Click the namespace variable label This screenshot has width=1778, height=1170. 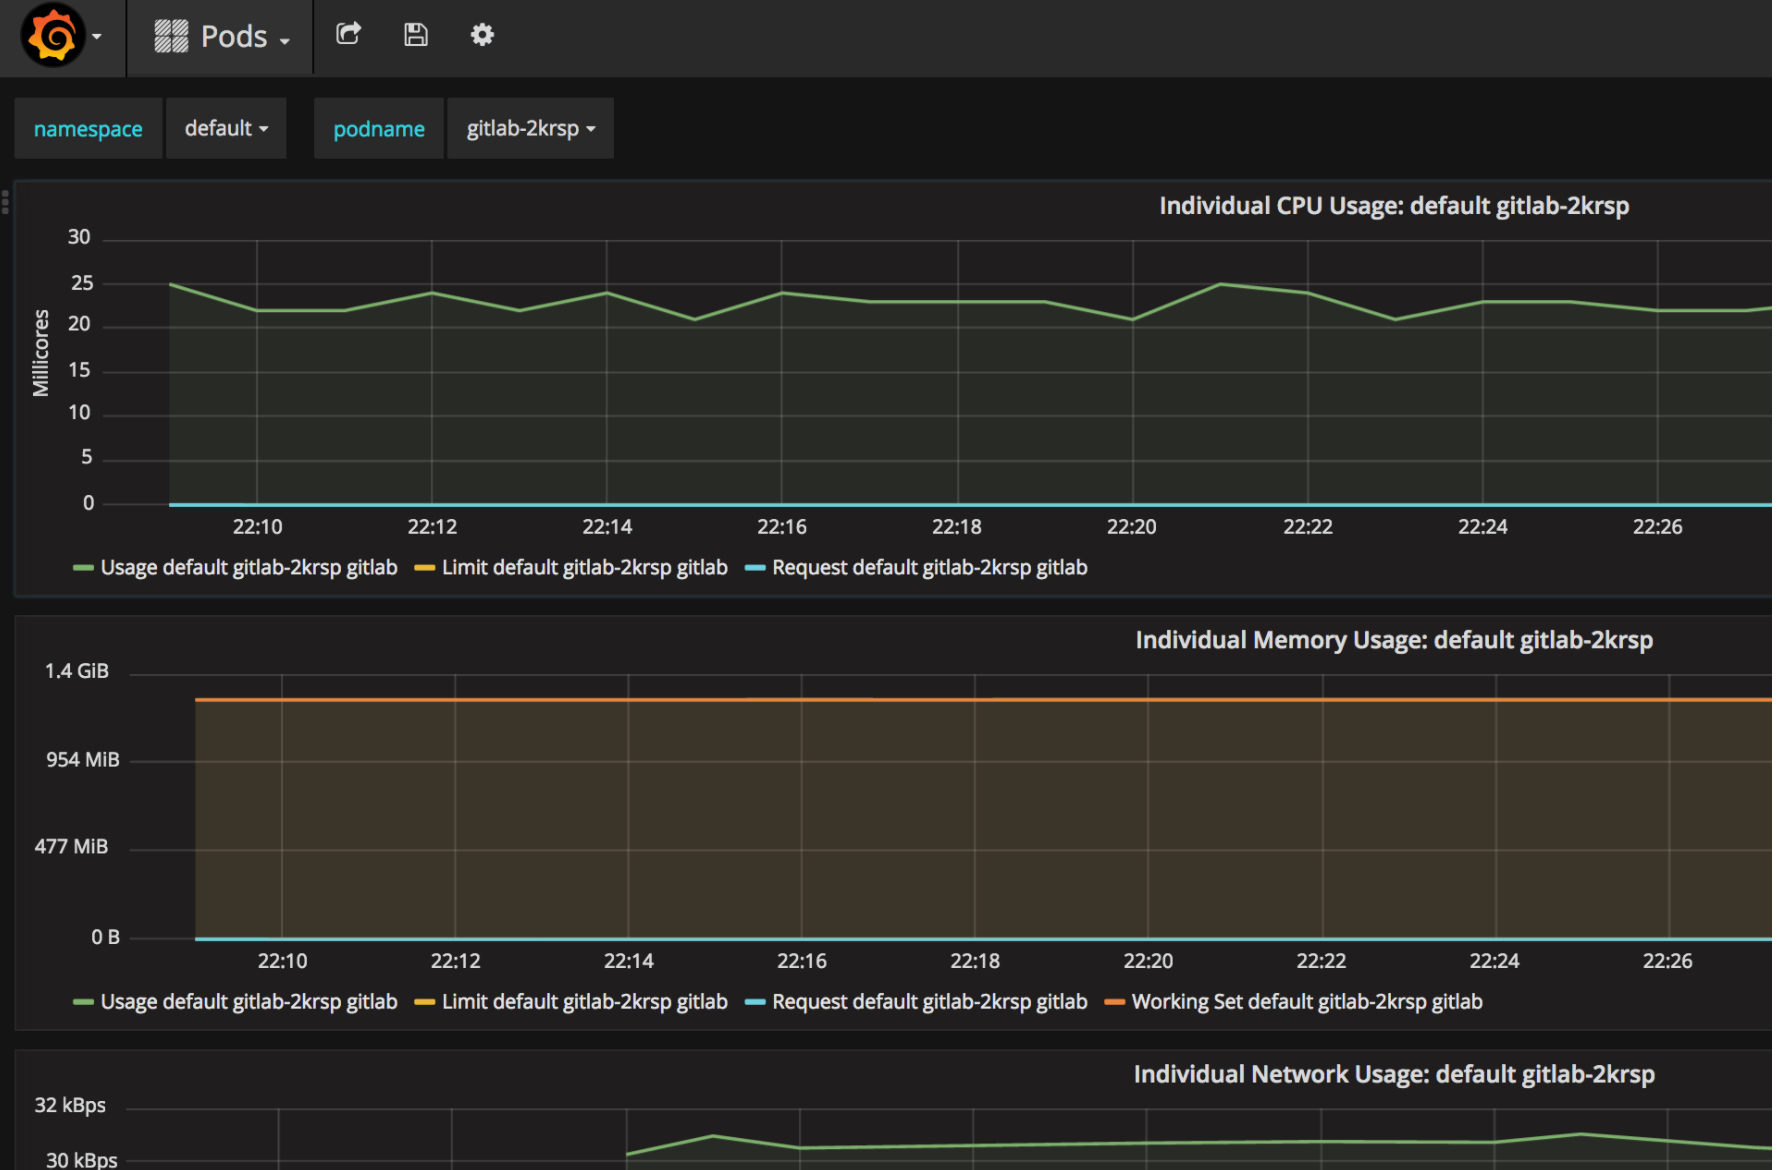pos(88,128)
